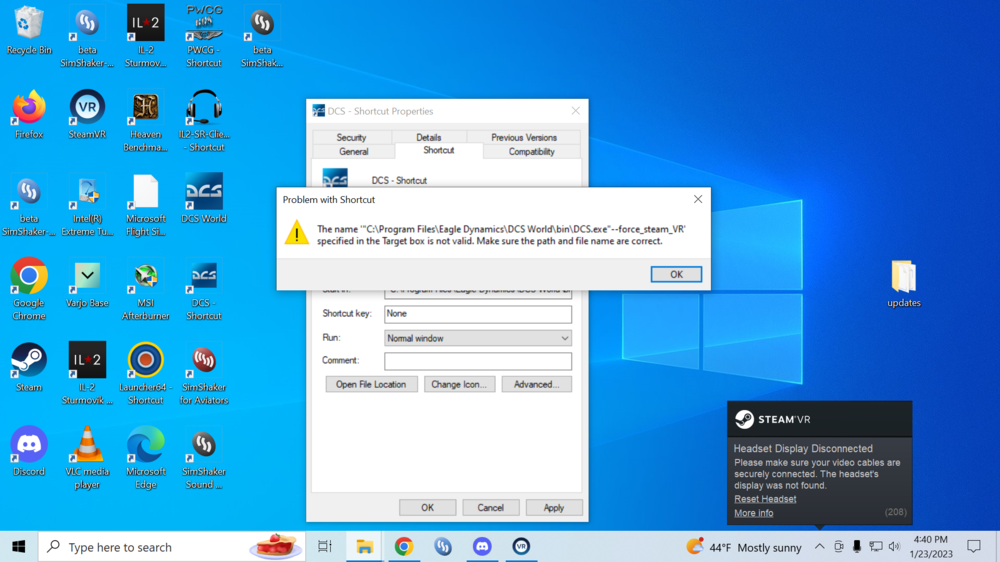Open the Task View taskbar button
The image size is (1000, 562).
325,547
